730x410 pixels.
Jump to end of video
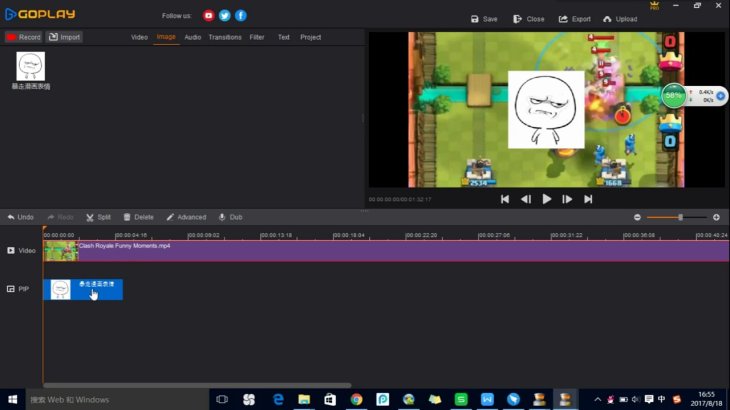pos(588,199)
